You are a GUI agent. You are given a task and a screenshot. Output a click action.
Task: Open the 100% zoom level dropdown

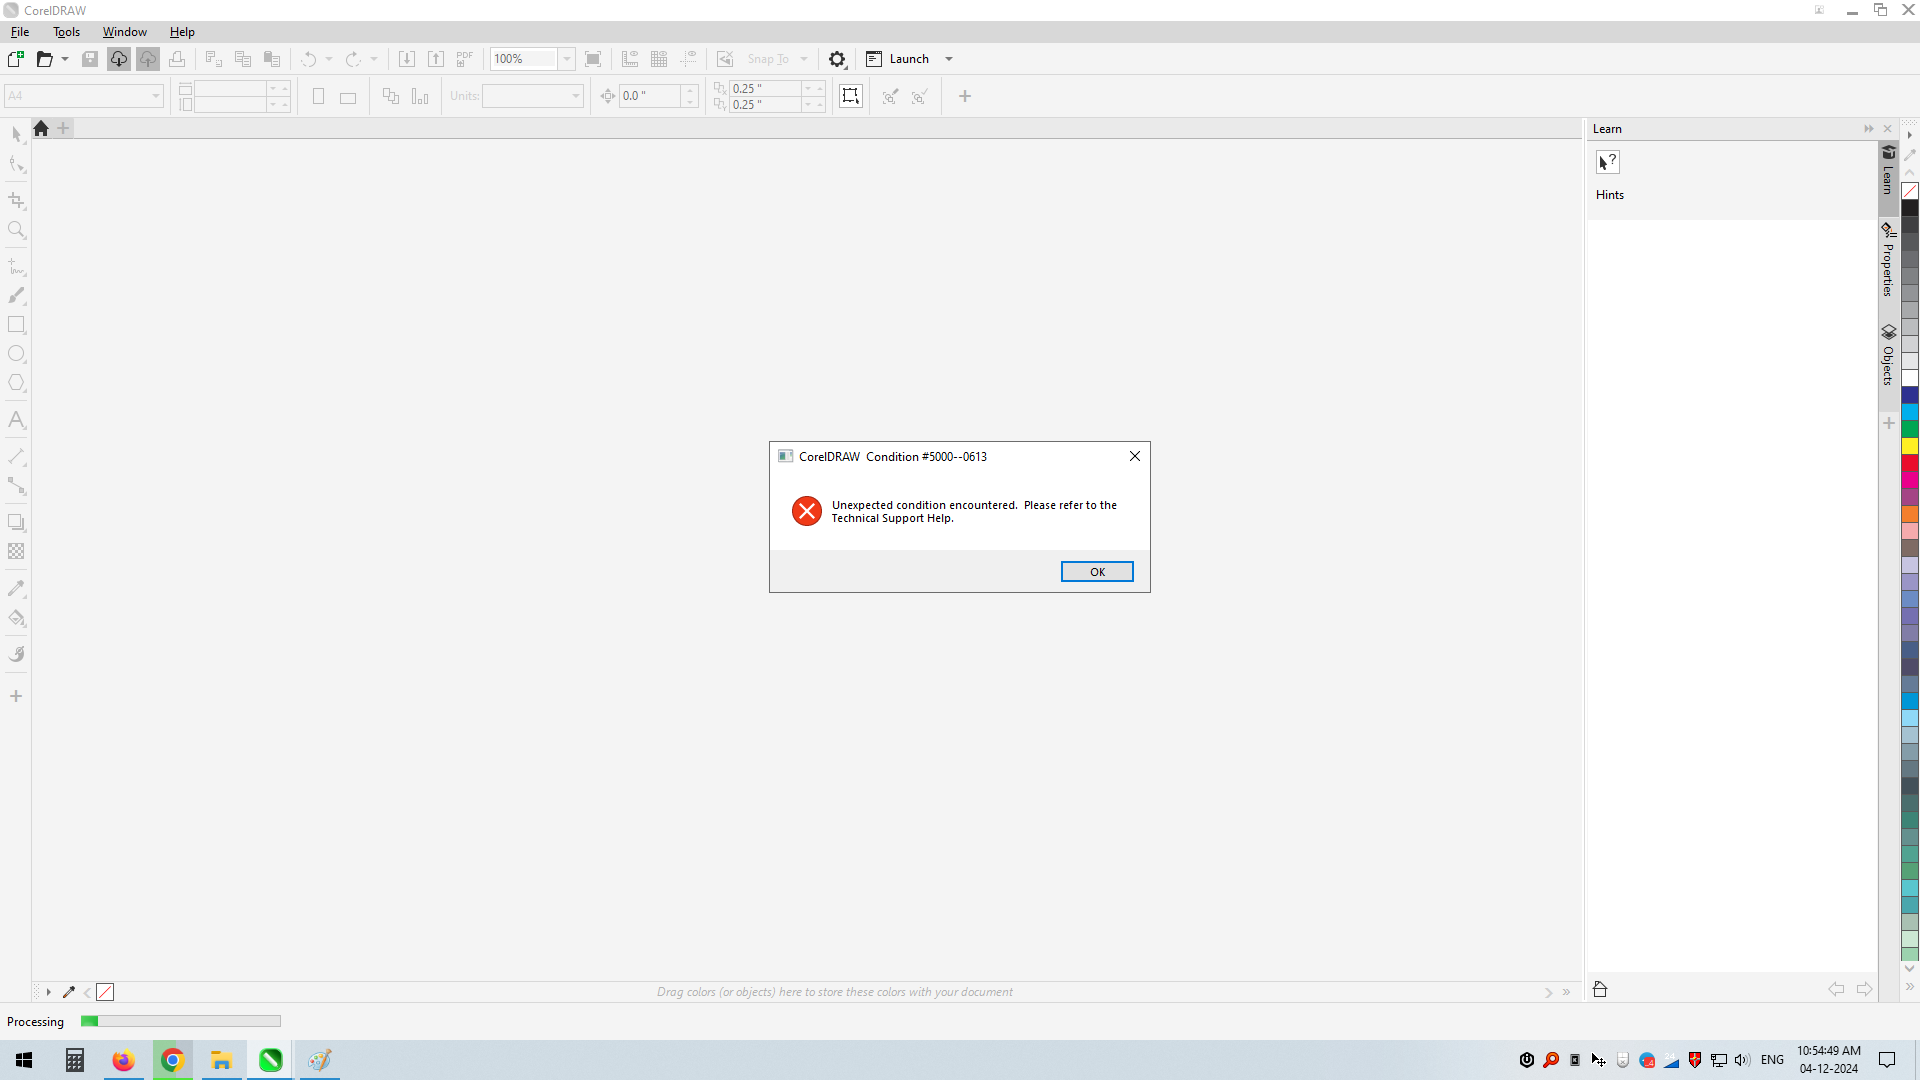[566, 59]
